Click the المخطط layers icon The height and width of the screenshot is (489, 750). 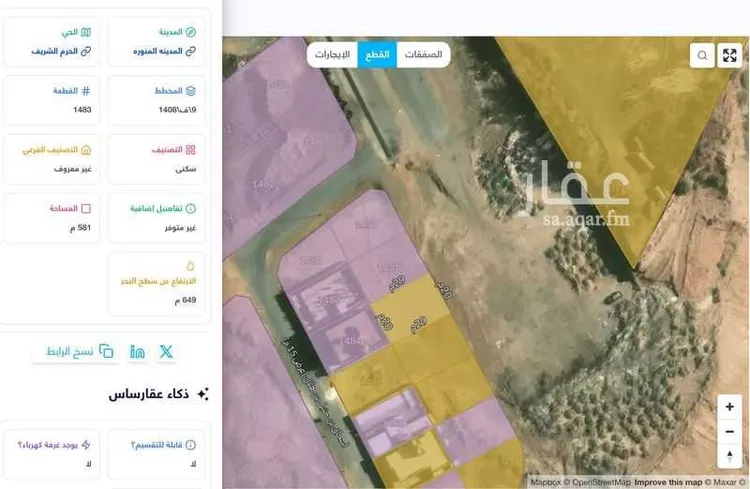tap(190, 91)
